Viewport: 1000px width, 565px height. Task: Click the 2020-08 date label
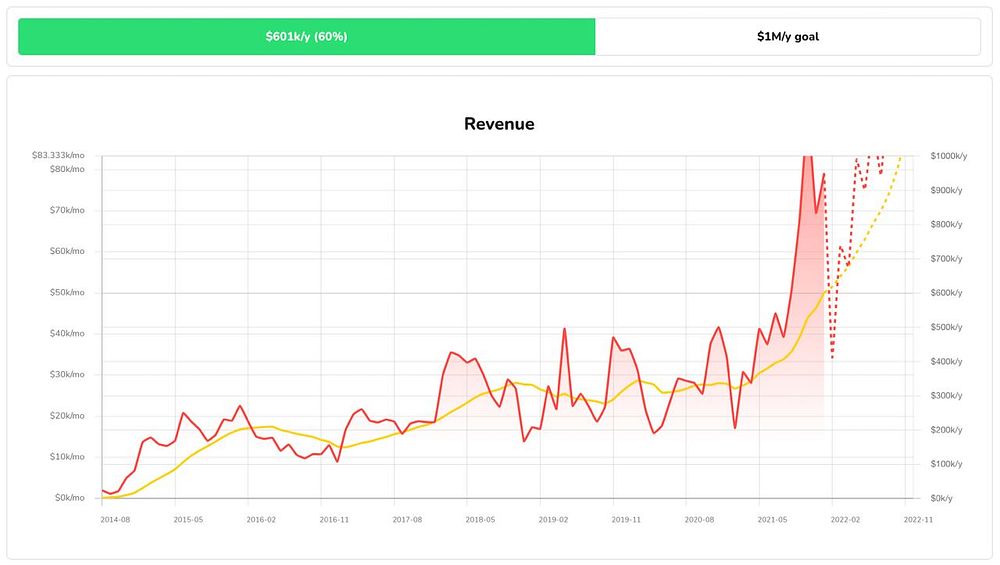click(x=699, y=520)
